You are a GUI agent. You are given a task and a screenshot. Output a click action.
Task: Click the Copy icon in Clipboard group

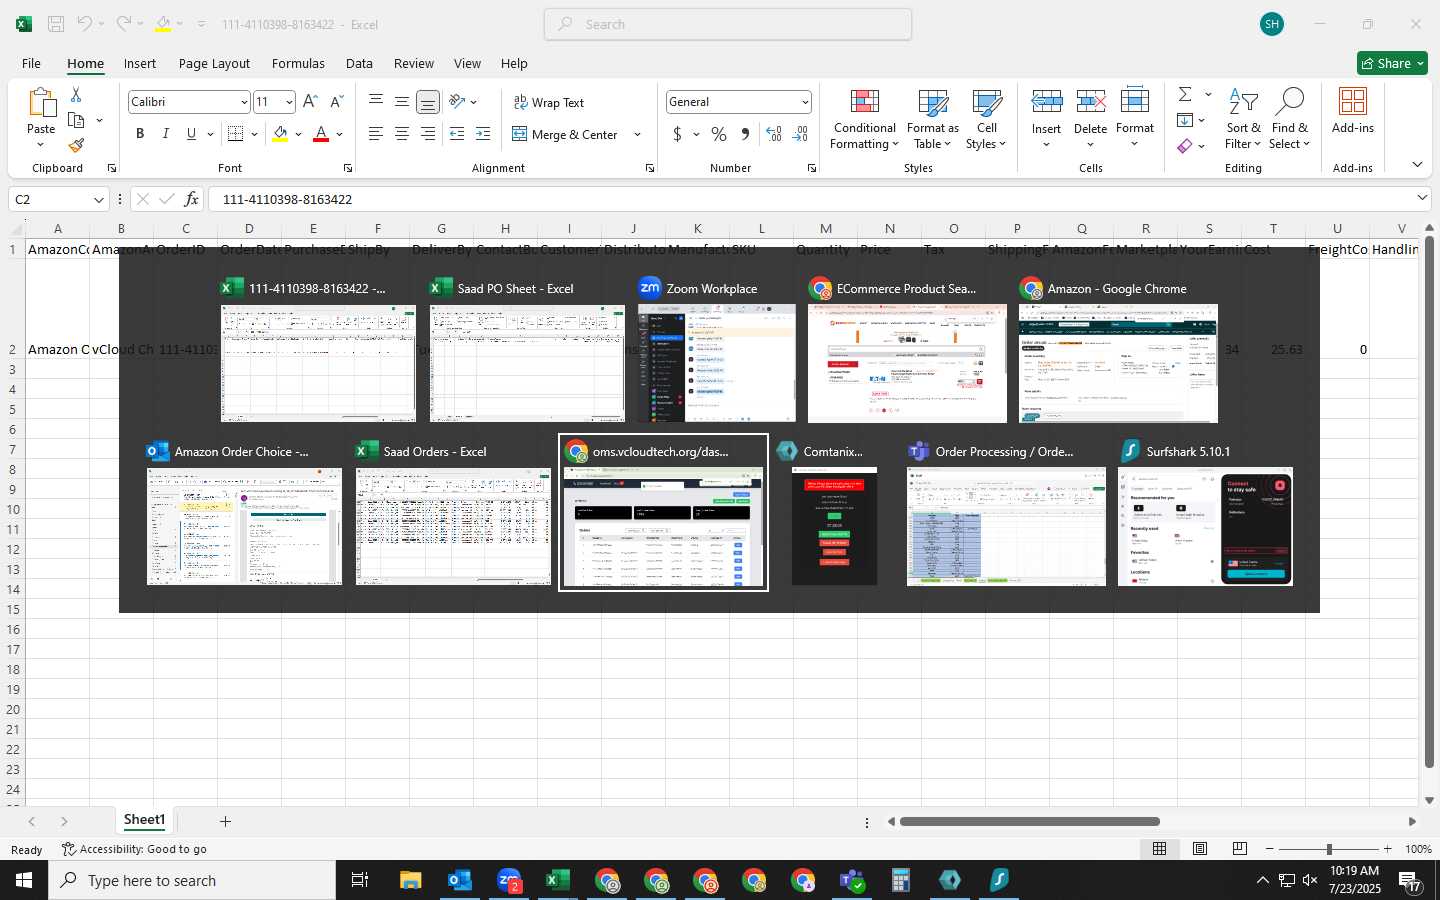pos(76,120)
